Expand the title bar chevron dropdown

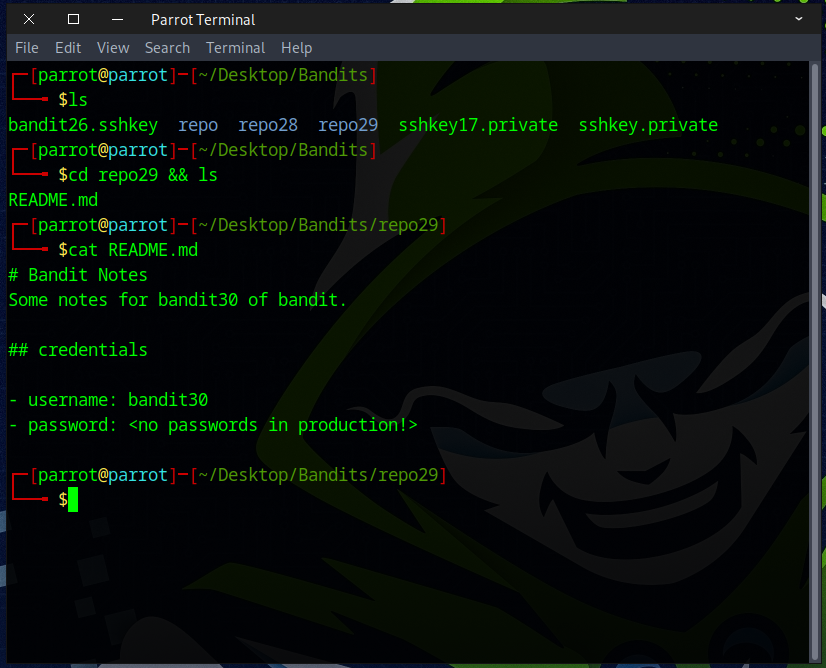799,19
